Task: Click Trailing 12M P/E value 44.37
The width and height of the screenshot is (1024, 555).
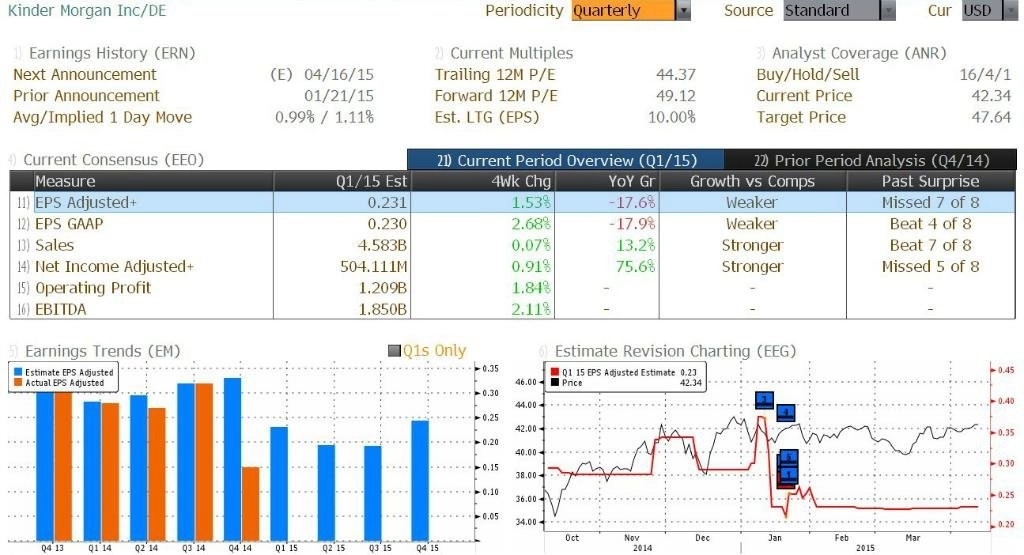Action: (x=675, y=74)
